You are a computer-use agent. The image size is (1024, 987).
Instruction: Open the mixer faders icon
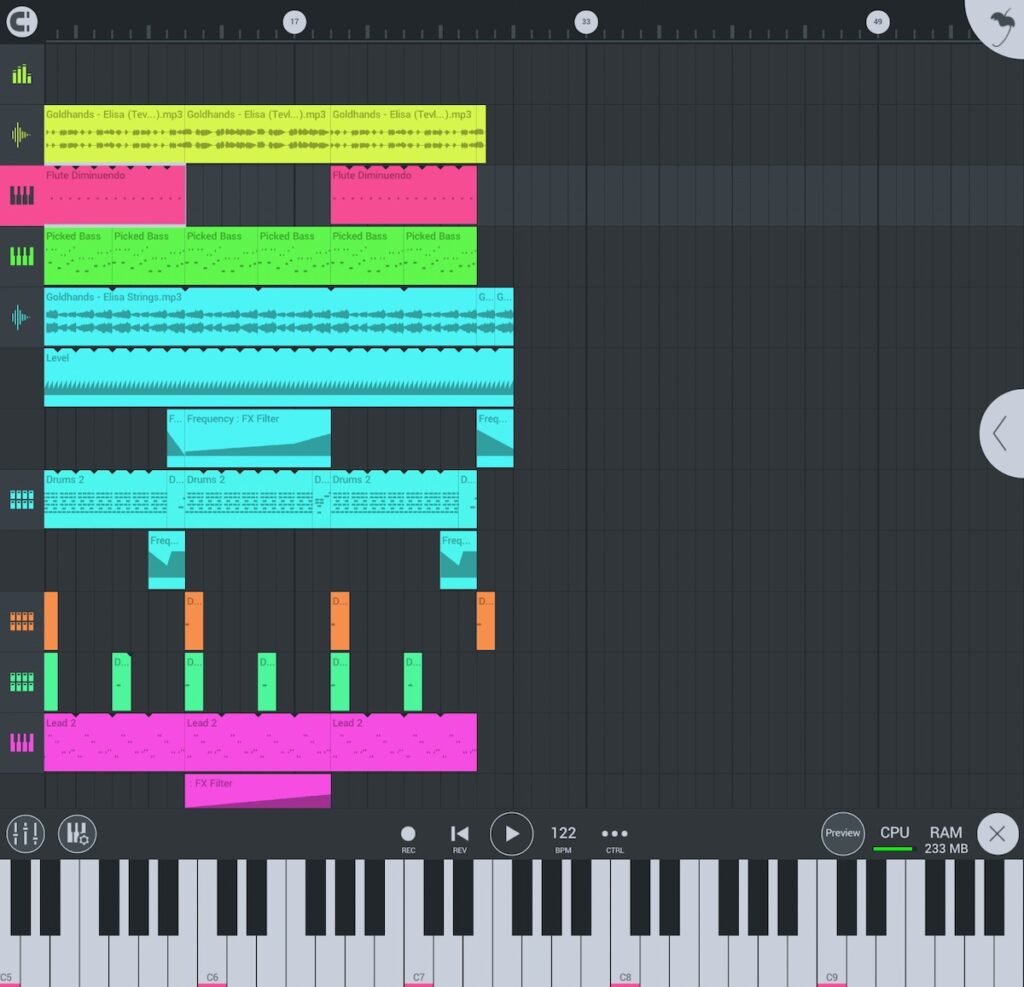tap(25, 833)
